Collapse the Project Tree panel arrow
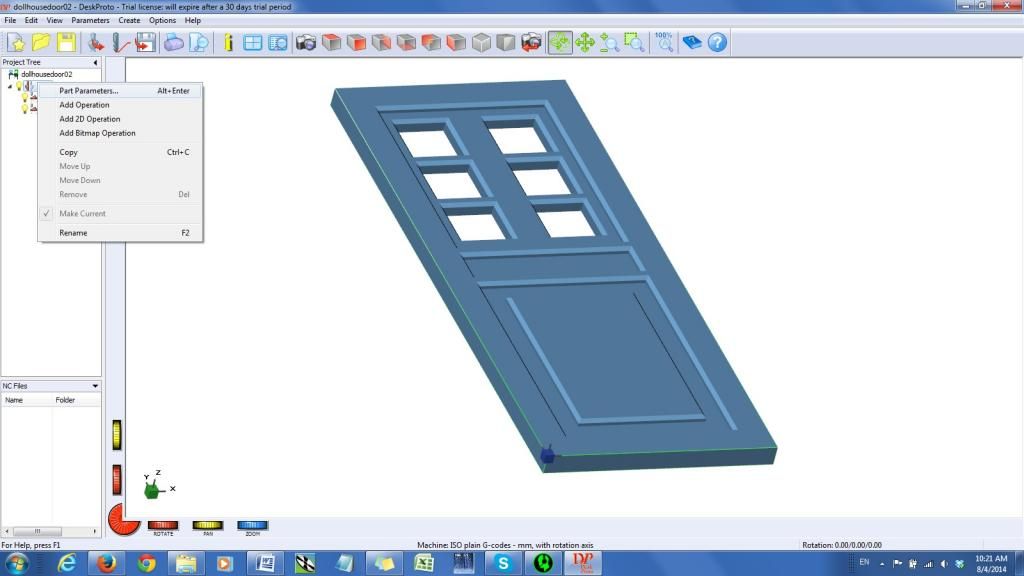Viewport: 1024px width, 576px height. pos(95,62)
